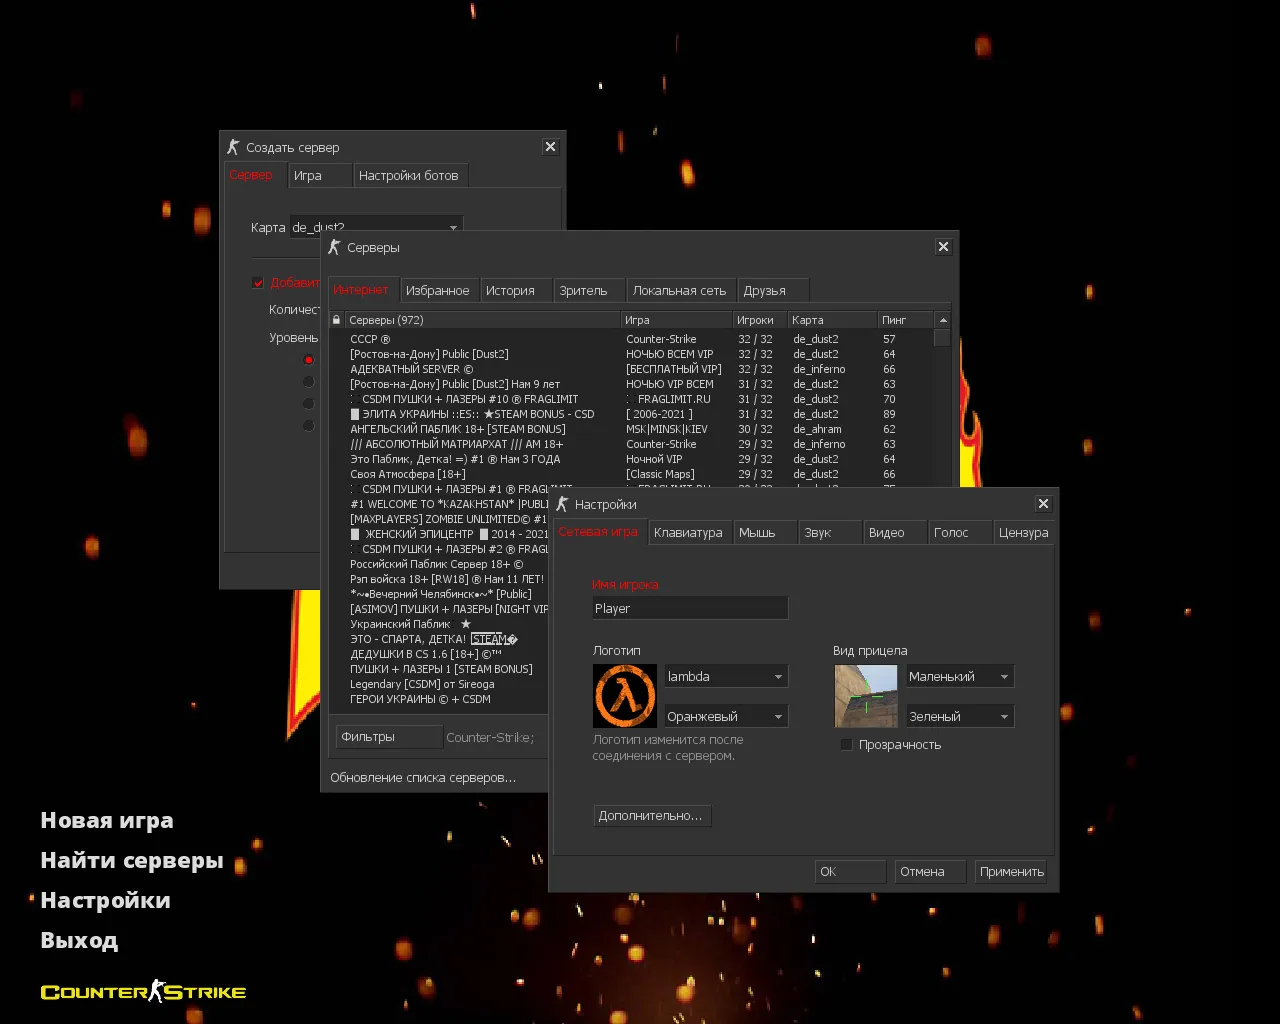The height and width of the screenshot is (1024, 1280).
Task: Click the Дополнительно... button
Action: 651,816
